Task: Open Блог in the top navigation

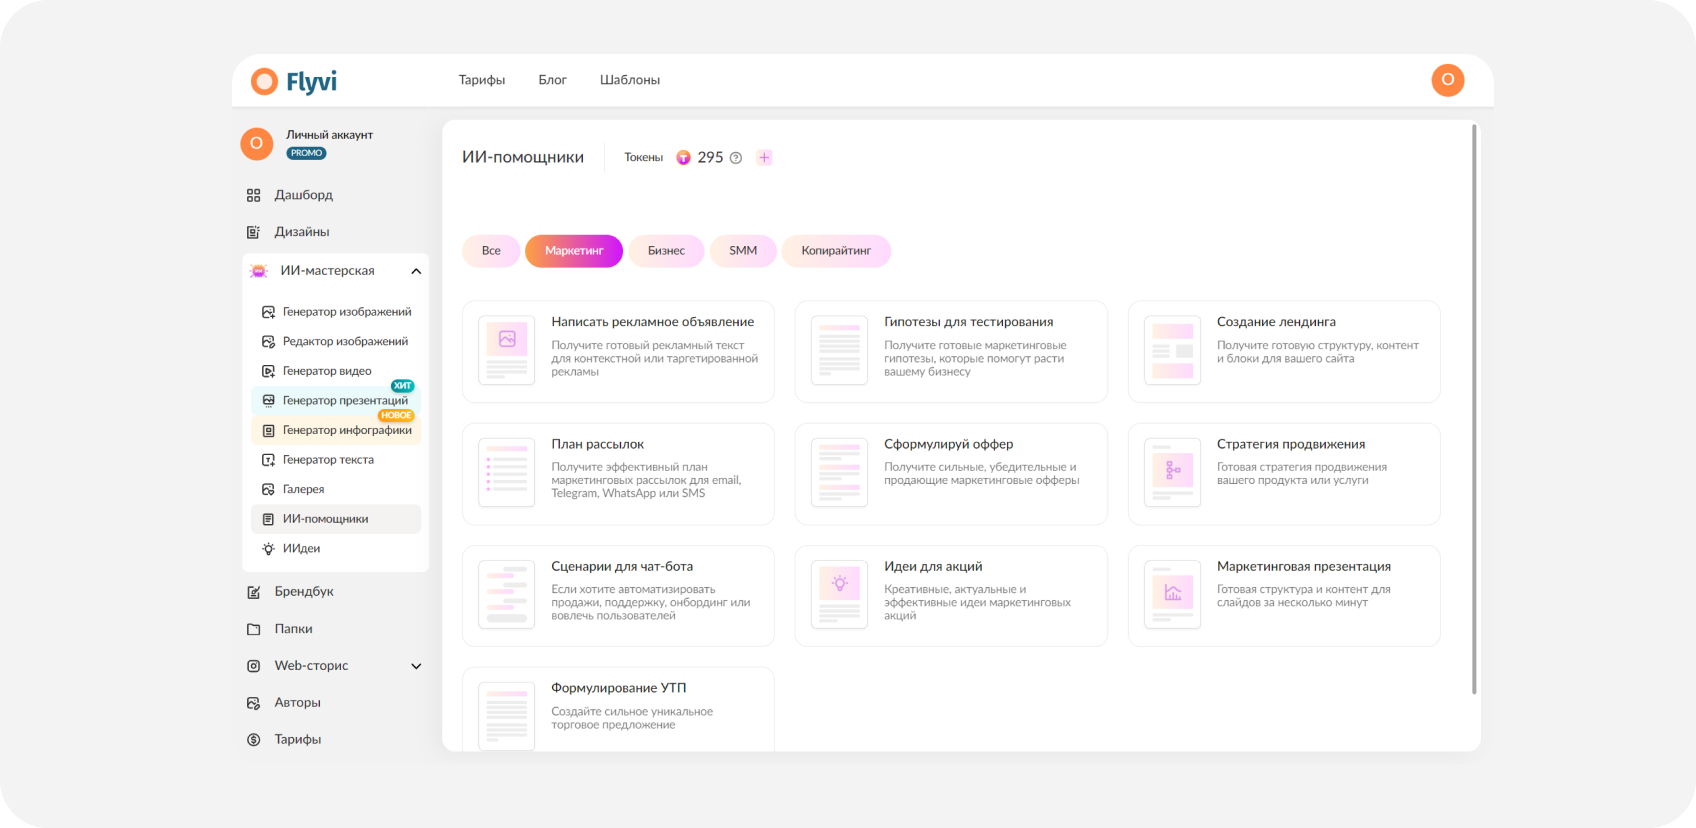Action: [553, 80]
